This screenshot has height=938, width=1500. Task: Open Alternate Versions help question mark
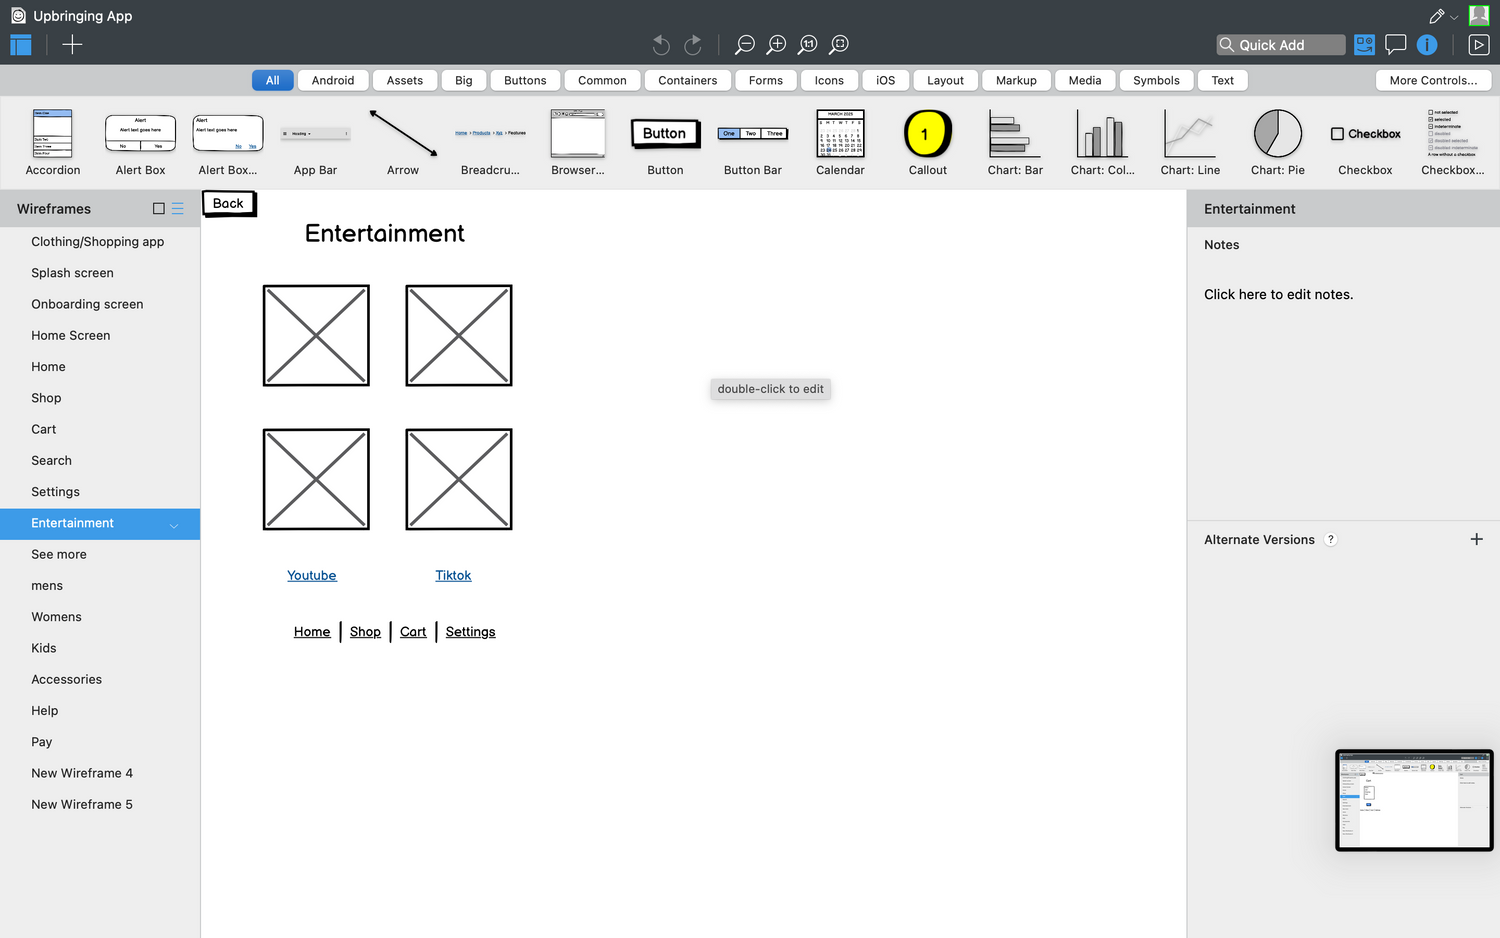point(1330,539)
